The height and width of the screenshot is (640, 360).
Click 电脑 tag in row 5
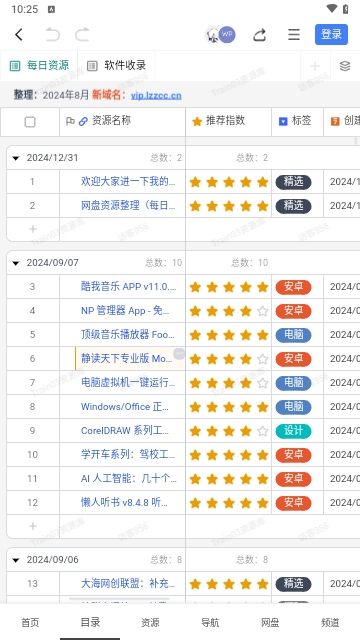[293, 335]
